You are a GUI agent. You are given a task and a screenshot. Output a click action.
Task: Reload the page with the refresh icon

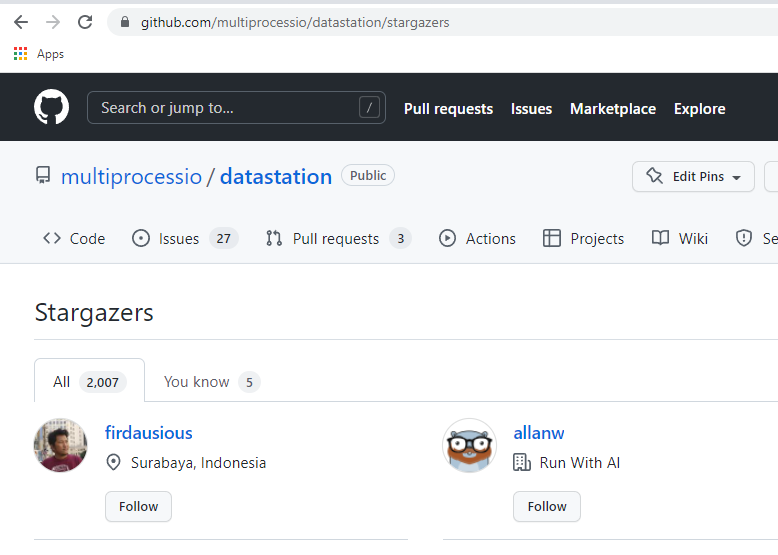pyautogui.click(x=85, y=22)
